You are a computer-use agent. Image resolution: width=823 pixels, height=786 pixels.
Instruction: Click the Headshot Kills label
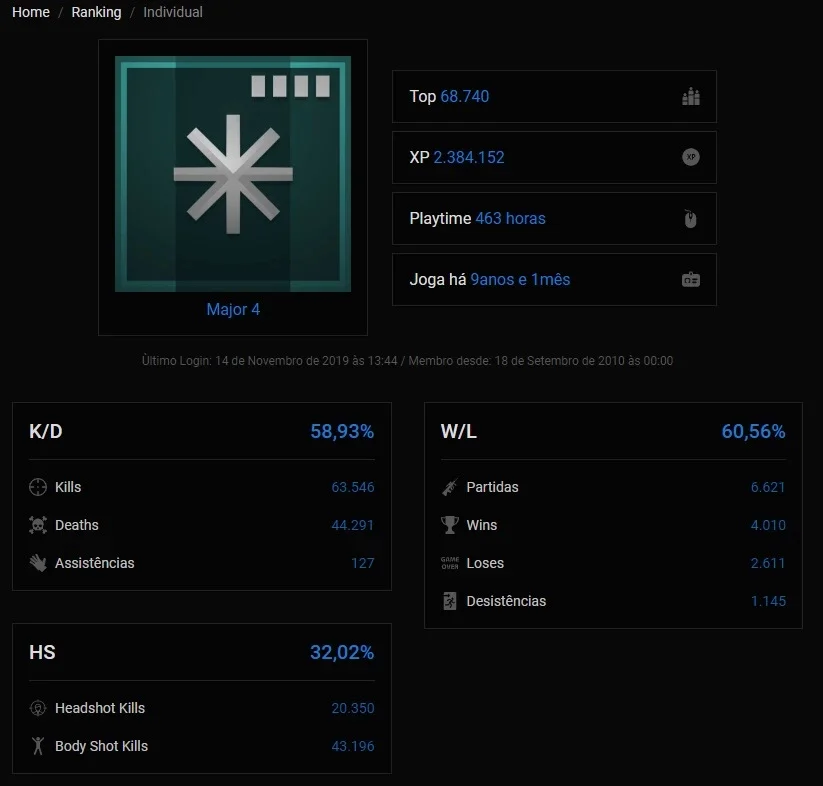100,708
